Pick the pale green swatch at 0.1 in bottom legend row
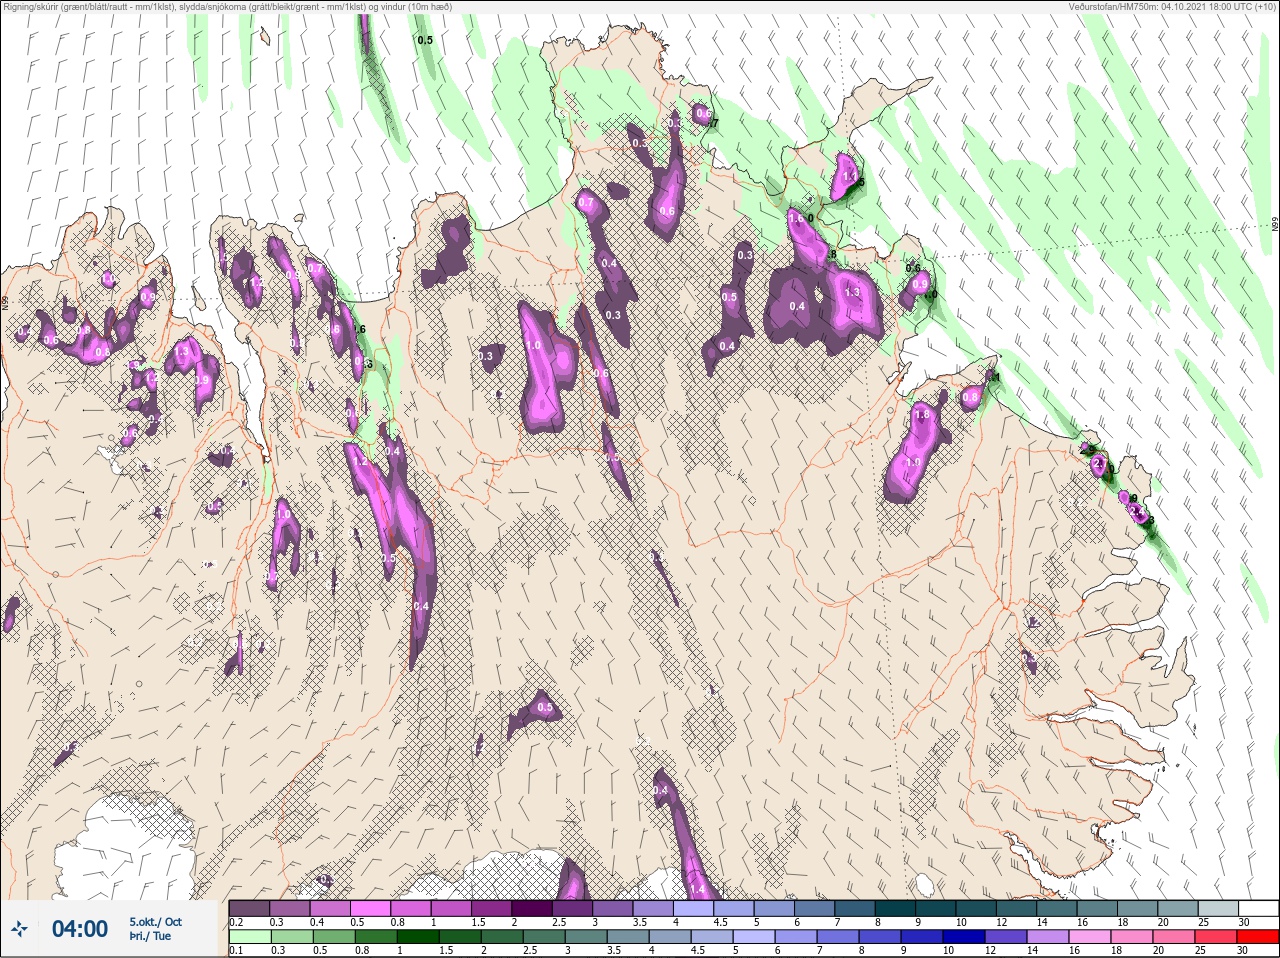Viewport: 1280px width, 958px height. coord(249,937)
